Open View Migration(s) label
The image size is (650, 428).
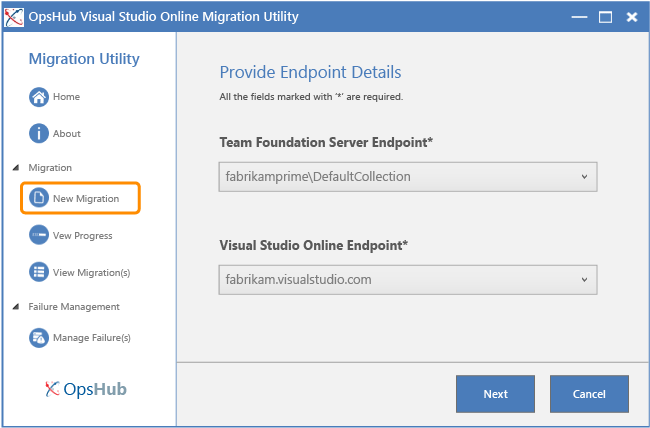(x=91, y=272)
